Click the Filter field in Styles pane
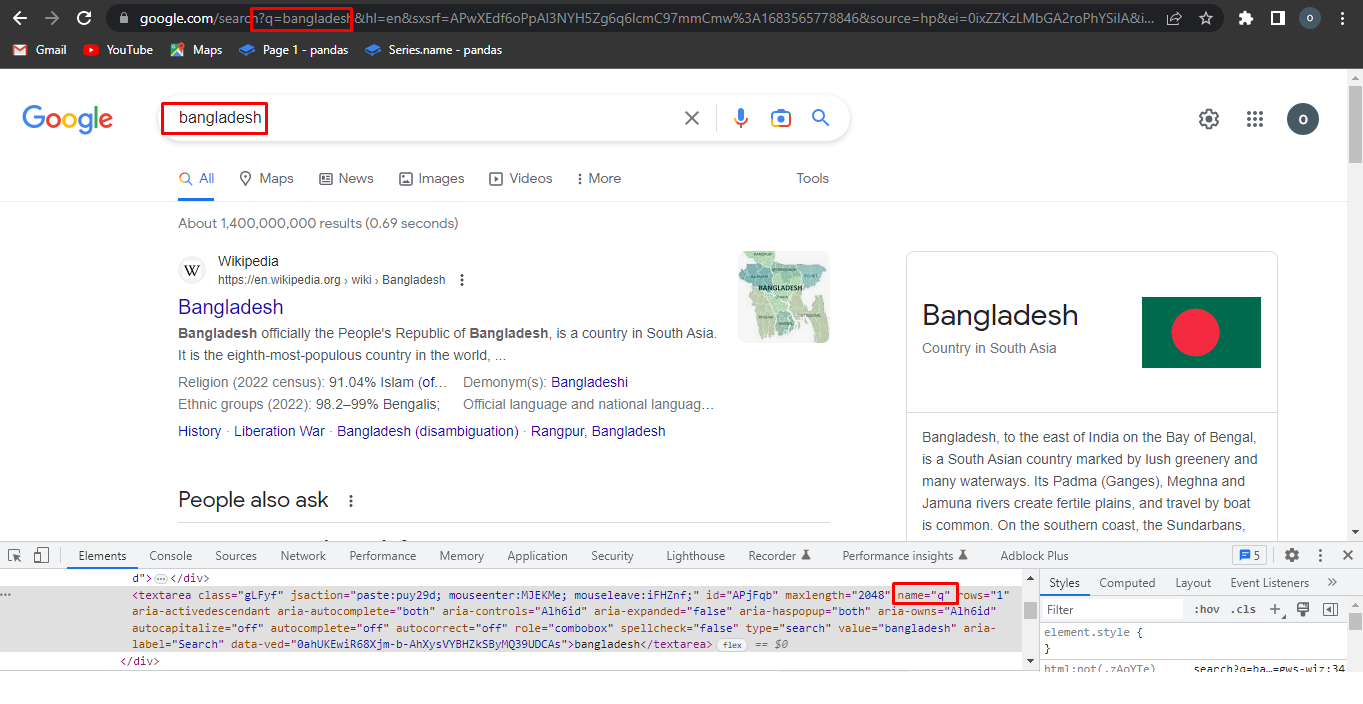The height and width of the screenshot is (704, 1363). pyautogui.click(x=1110, y=609)
